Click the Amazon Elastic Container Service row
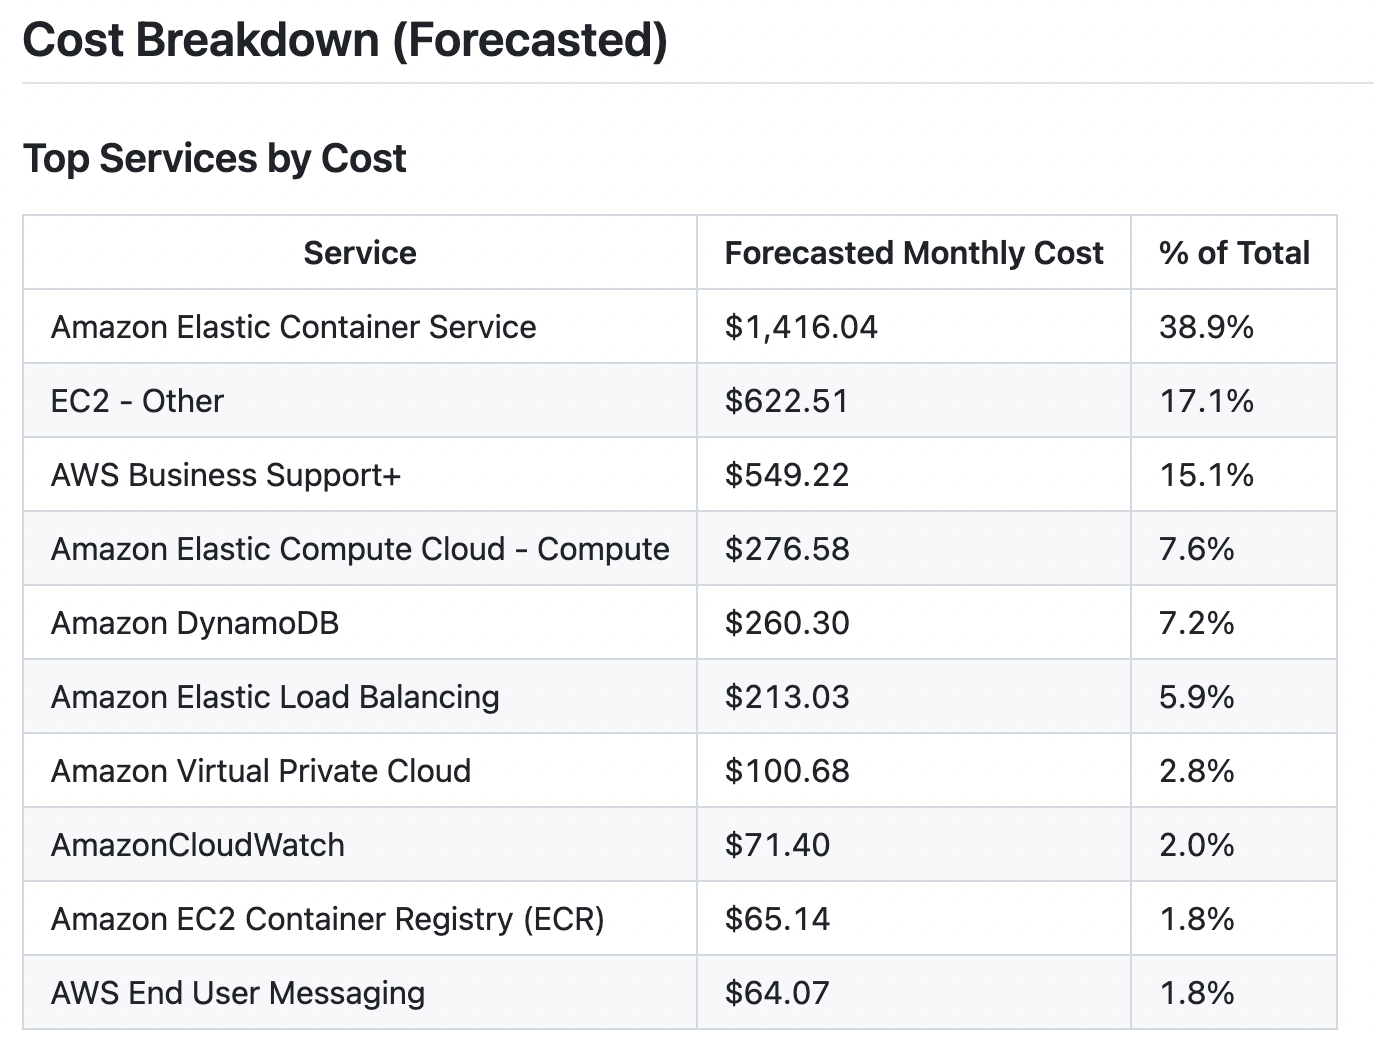The height and width of the screenshot is (1052, 1374). tap(293, 327)
